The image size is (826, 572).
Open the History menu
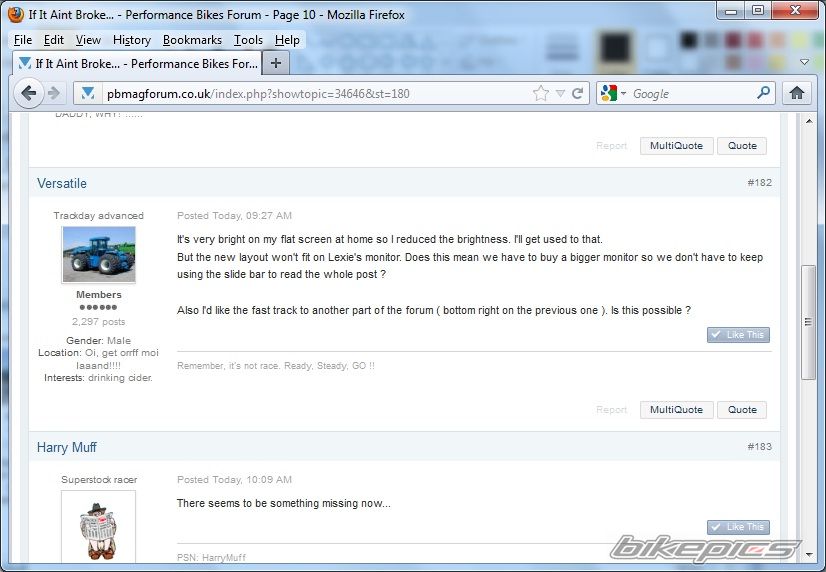coord(131,40)
